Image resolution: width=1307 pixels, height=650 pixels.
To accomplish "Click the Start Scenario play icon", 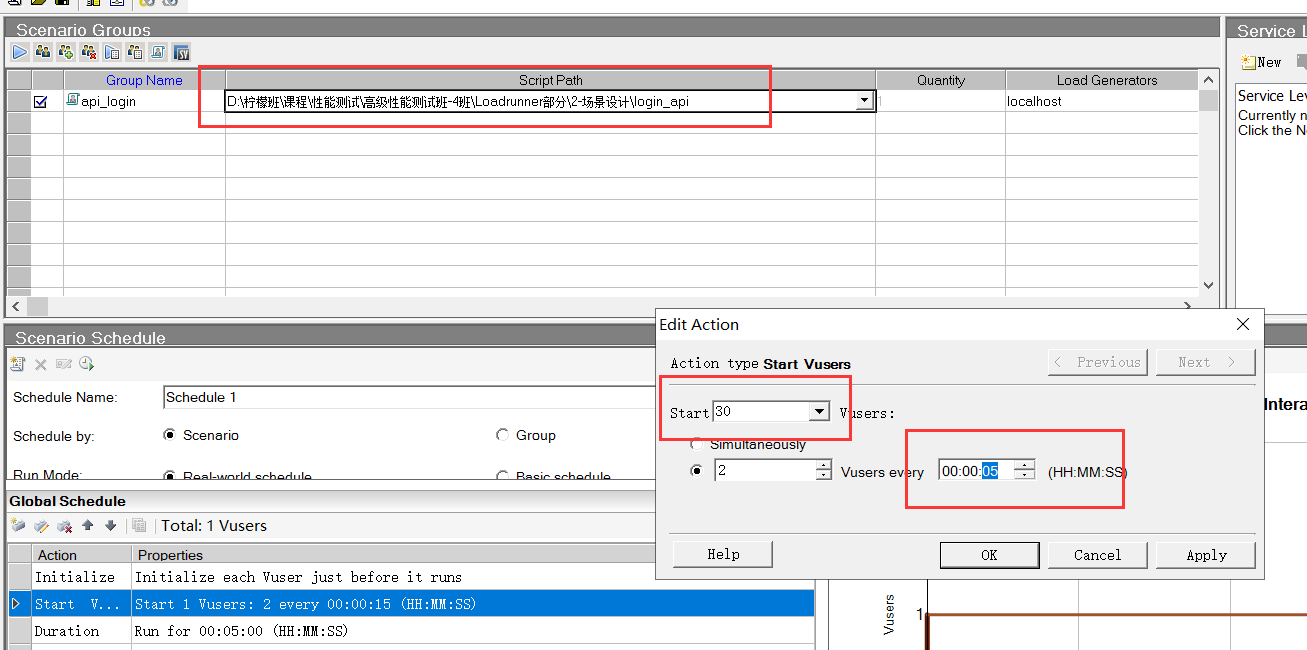I will point(20,52).
